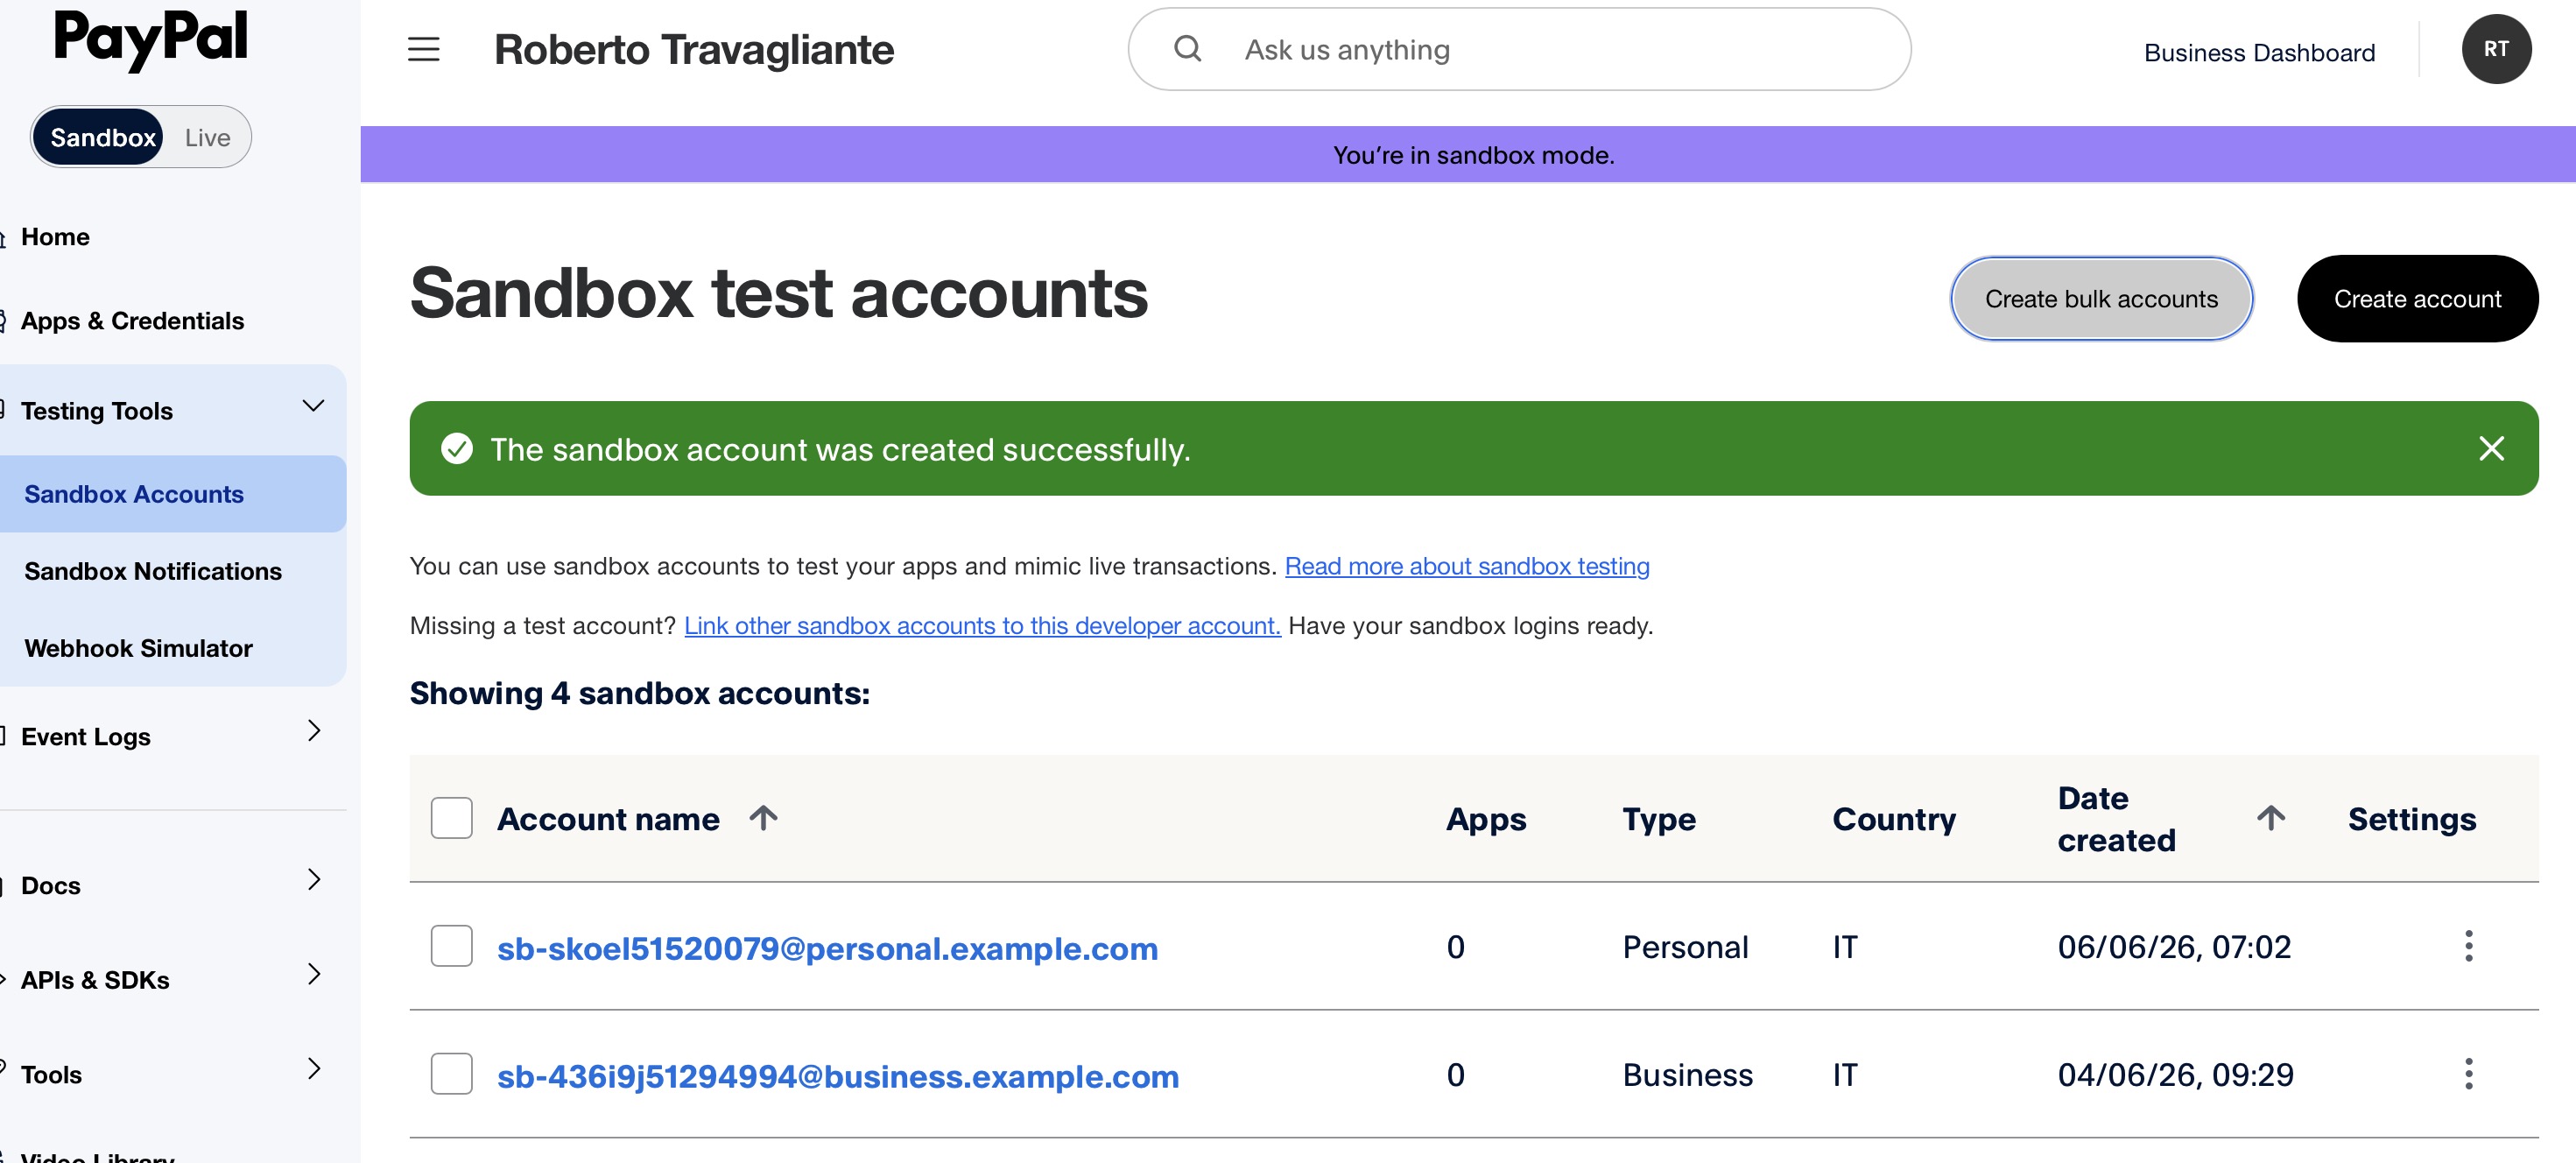This screenshot has width=2576, height=1163.
Task: Check the sb-skoel51520079 account checkbox
Action: coord(451,946)
